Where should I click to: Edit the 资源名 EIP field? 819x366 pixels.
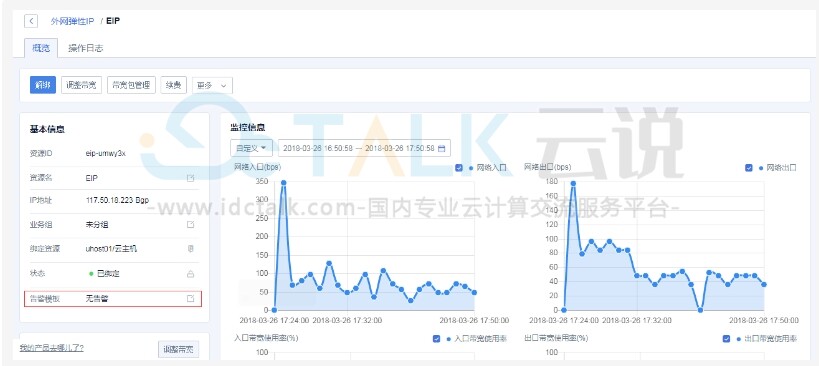(190, 178)
